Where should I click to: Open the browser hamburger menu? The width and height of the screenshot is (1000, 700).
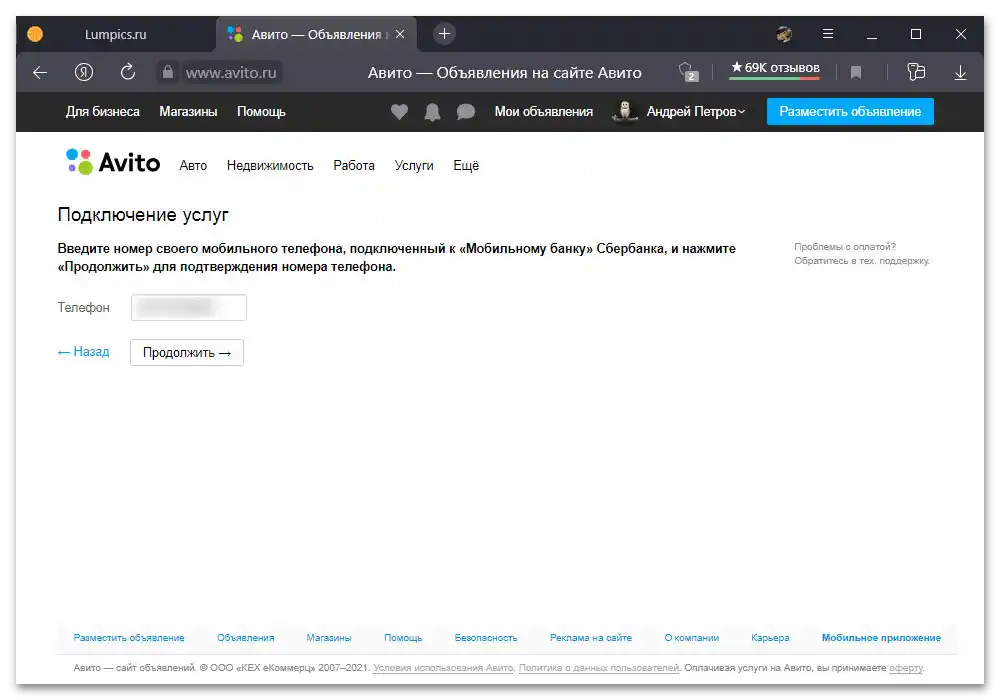[828, 34]
